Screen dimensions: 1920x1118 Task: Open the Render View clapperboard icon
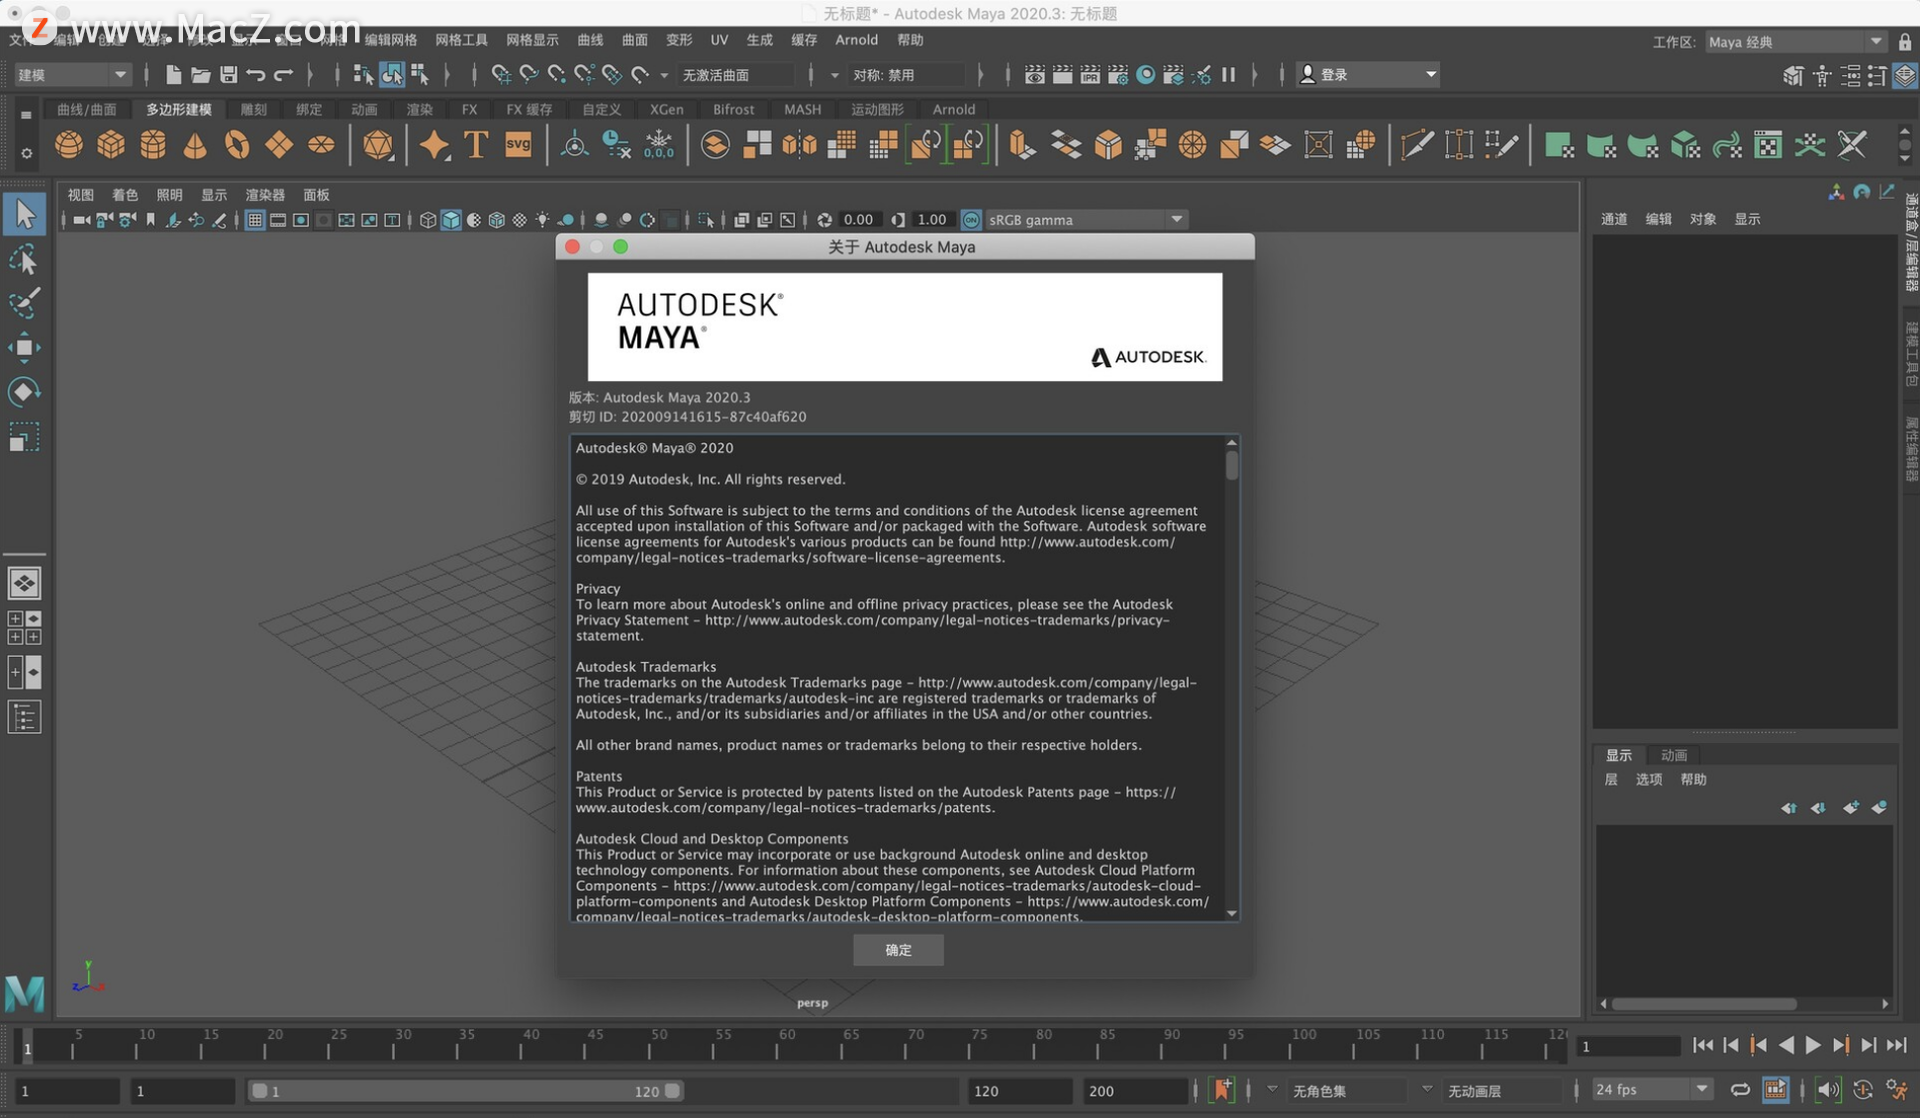coord(1035,74)
